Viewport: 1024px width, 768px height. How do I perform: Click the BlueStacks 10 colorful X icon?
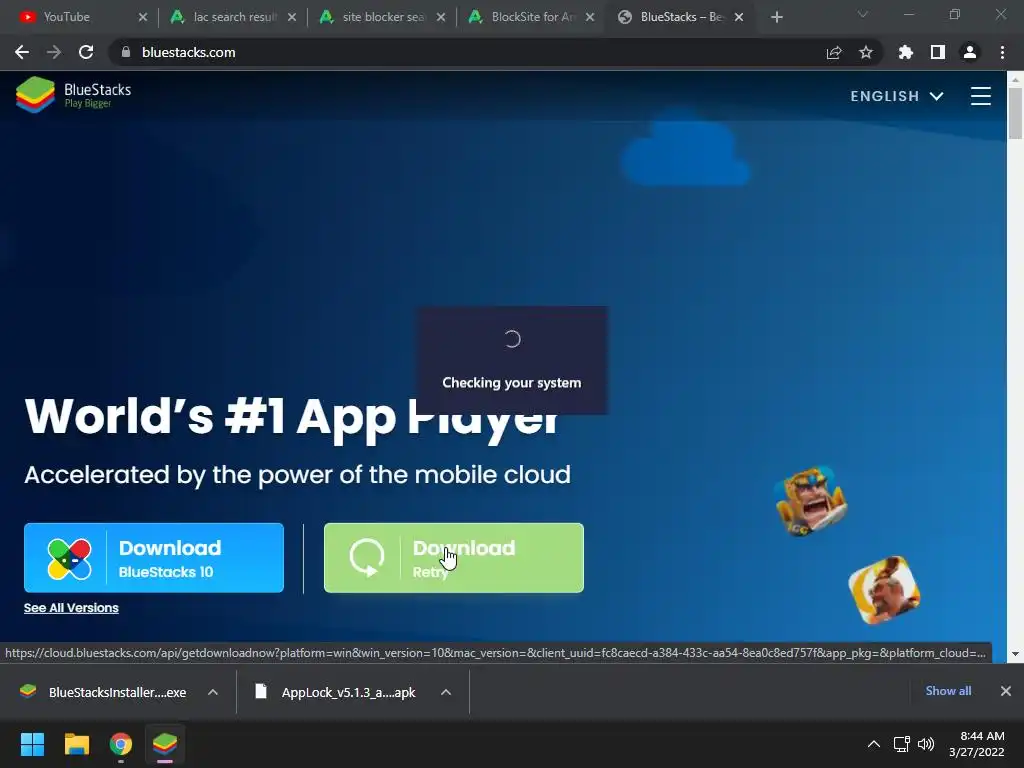pyautogui.click(x=69, y=559)
